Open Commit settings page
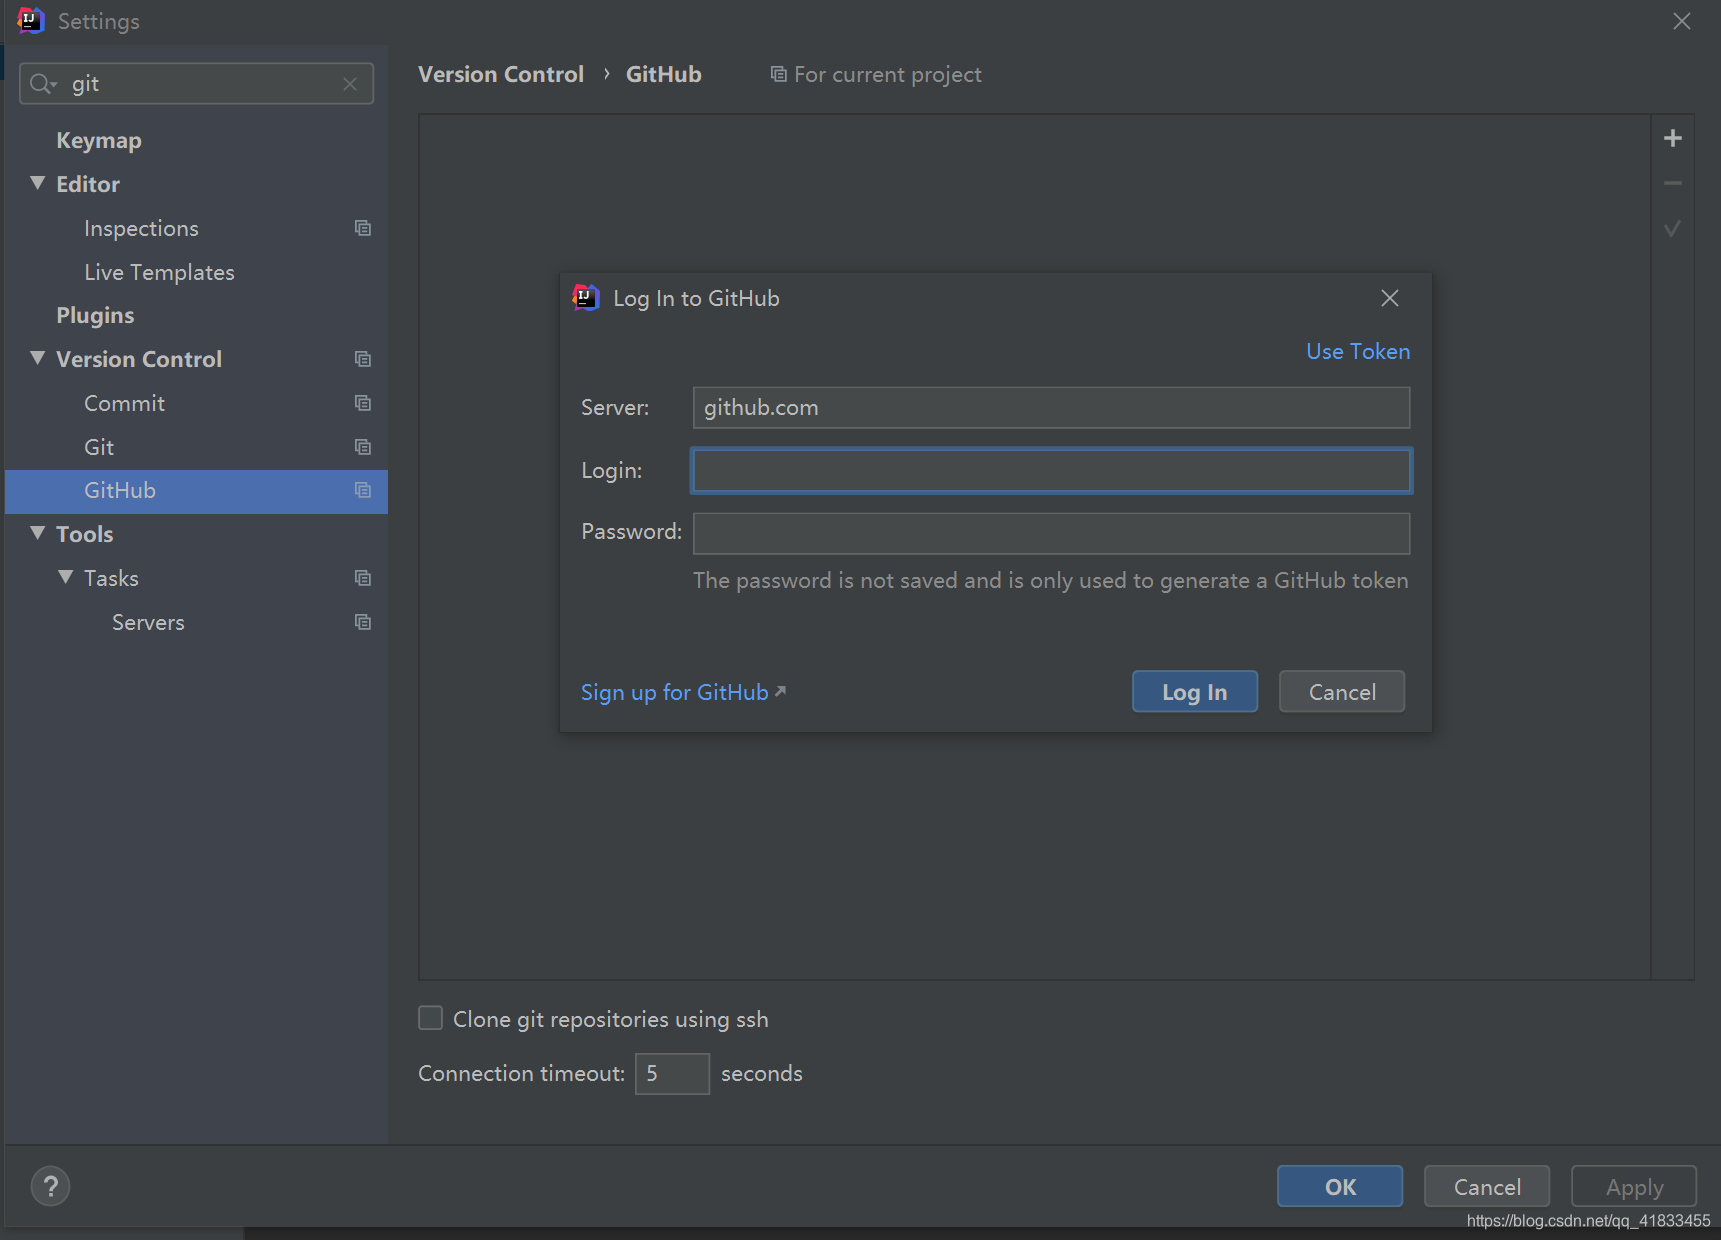 124,403
